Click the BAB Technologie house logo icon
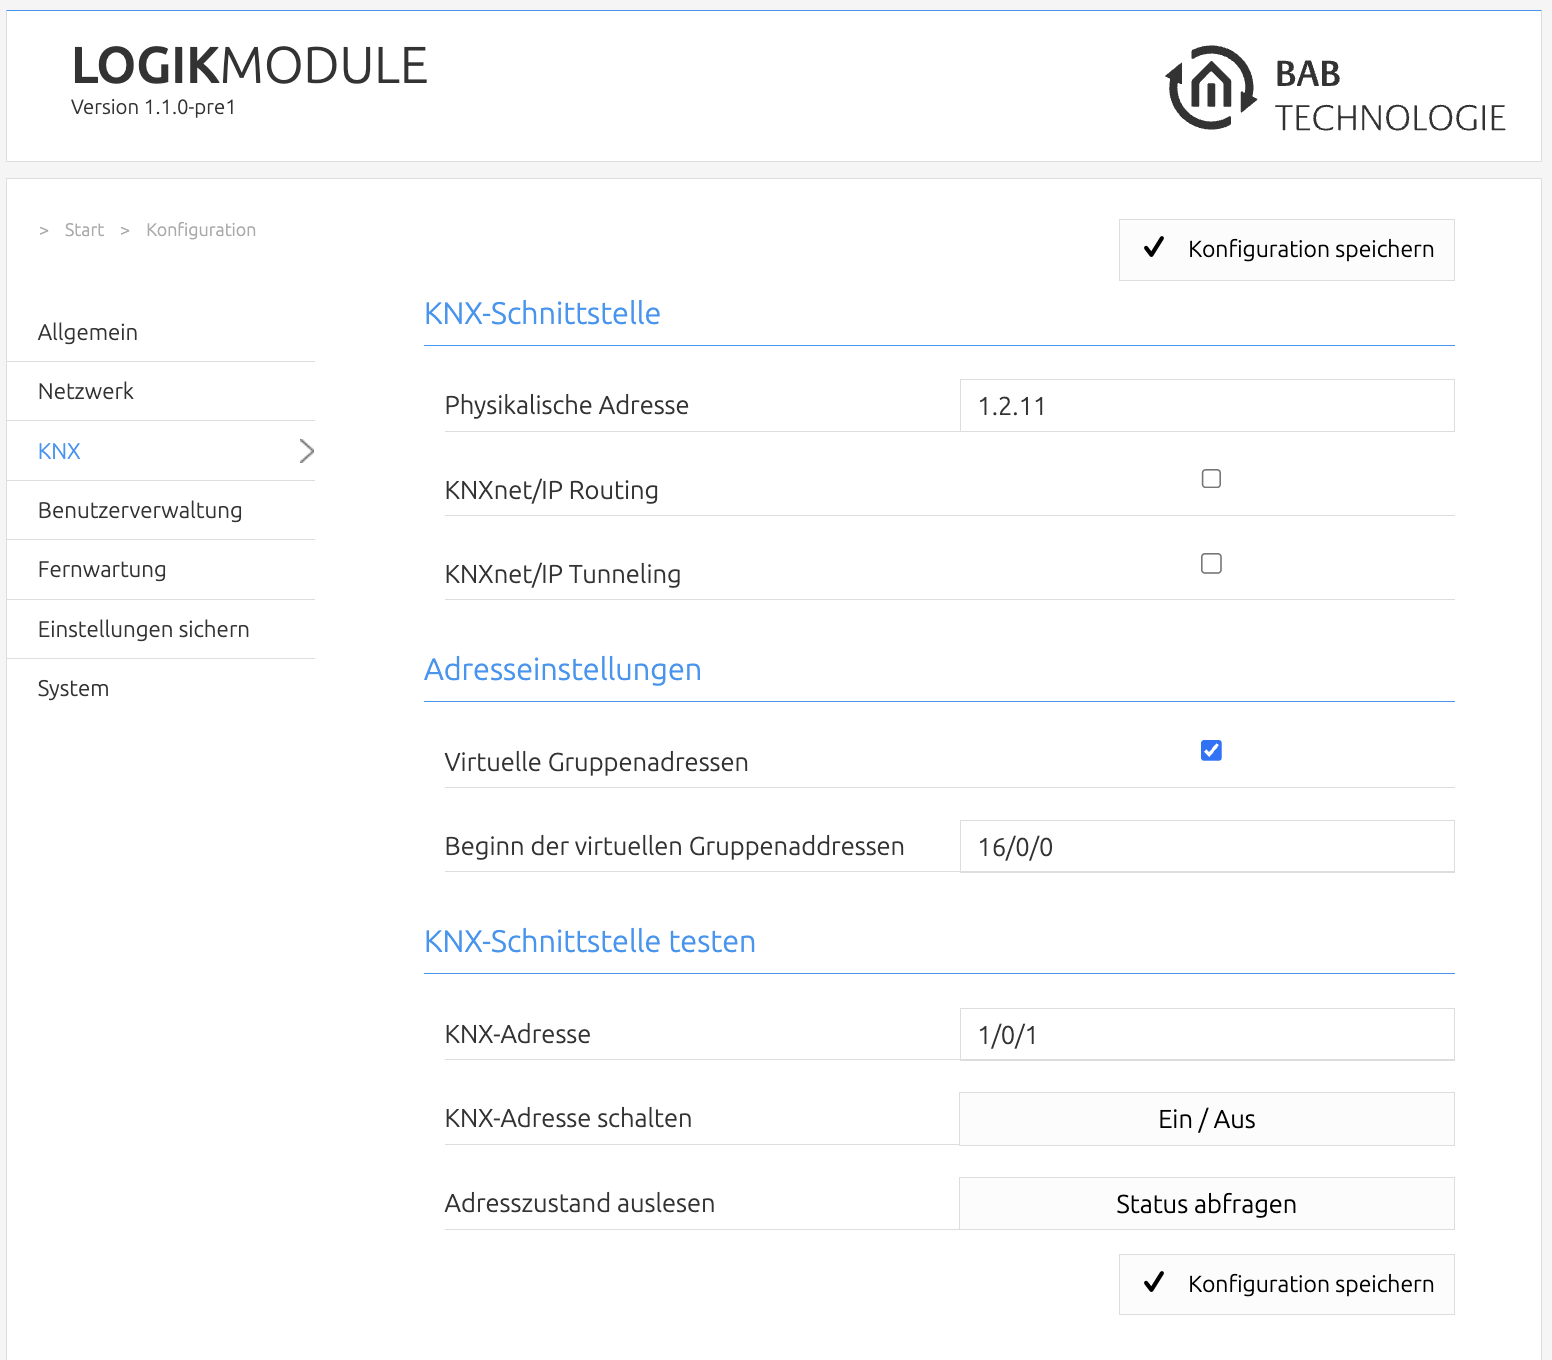The image size is (1552, 1360). (x=1211, y=88)
